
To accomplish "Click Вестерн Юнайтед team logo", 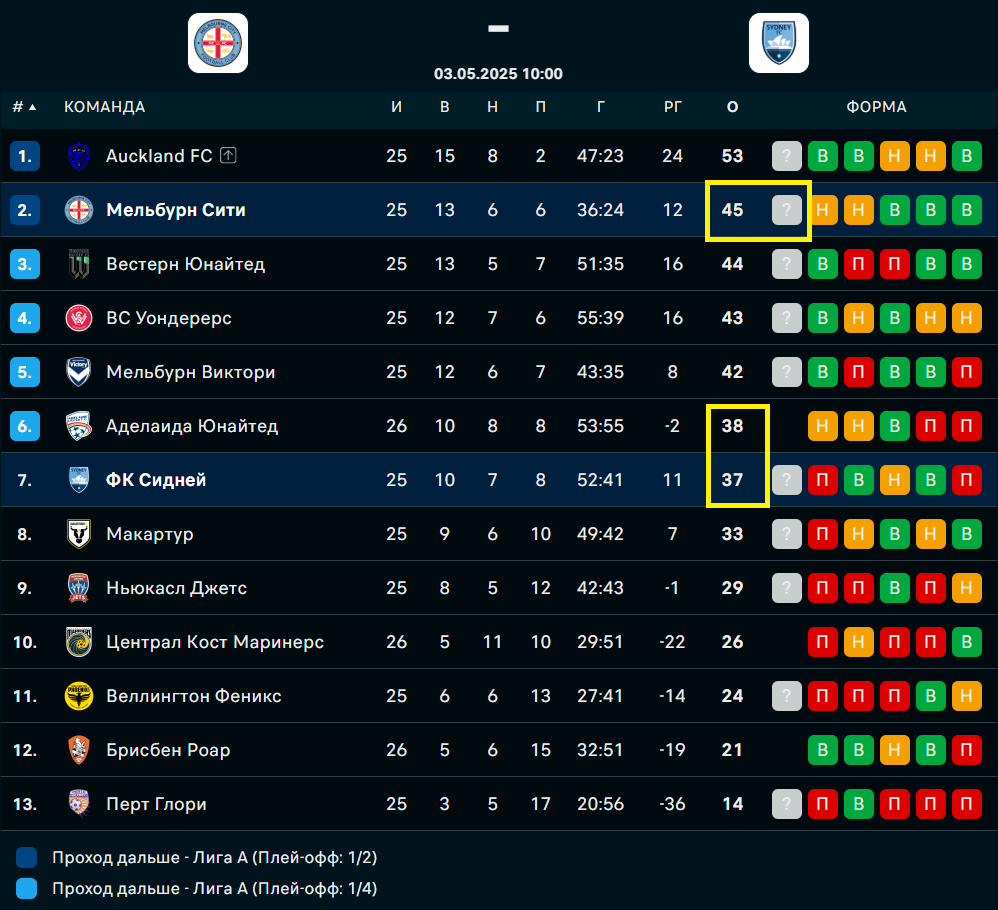I will click(79, 264).
